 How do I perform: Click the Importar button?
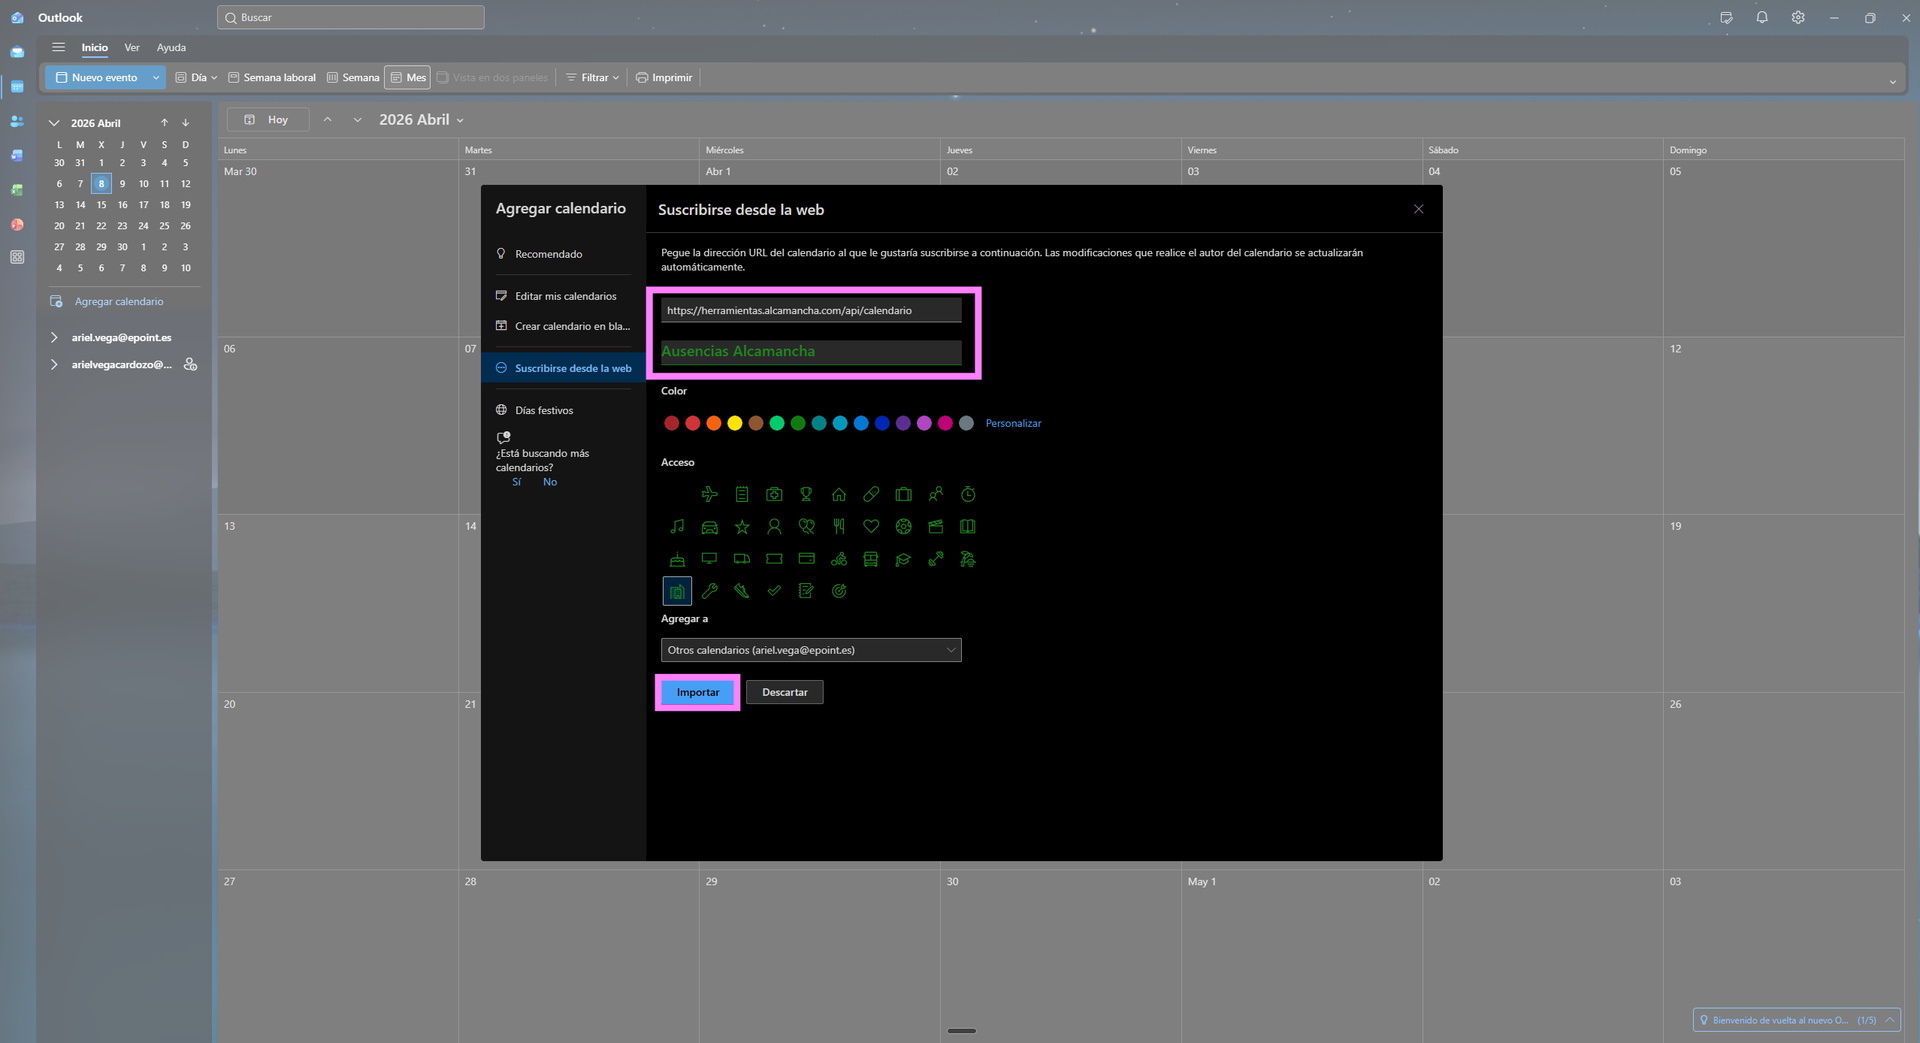click(697, 692)
